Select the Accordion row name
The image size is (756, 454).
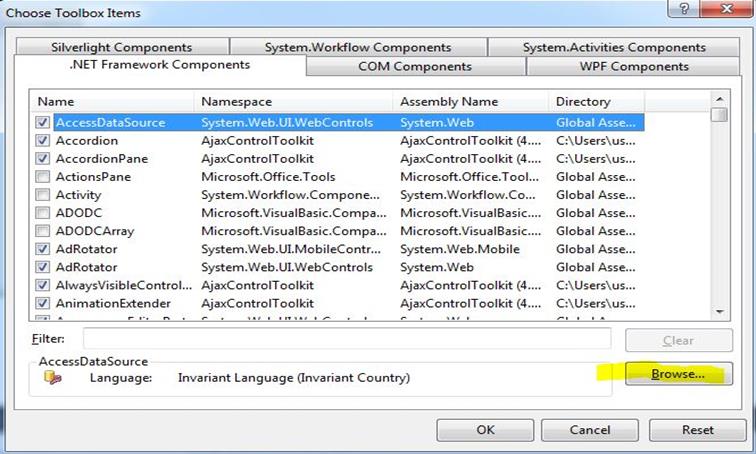coord(87,141)
